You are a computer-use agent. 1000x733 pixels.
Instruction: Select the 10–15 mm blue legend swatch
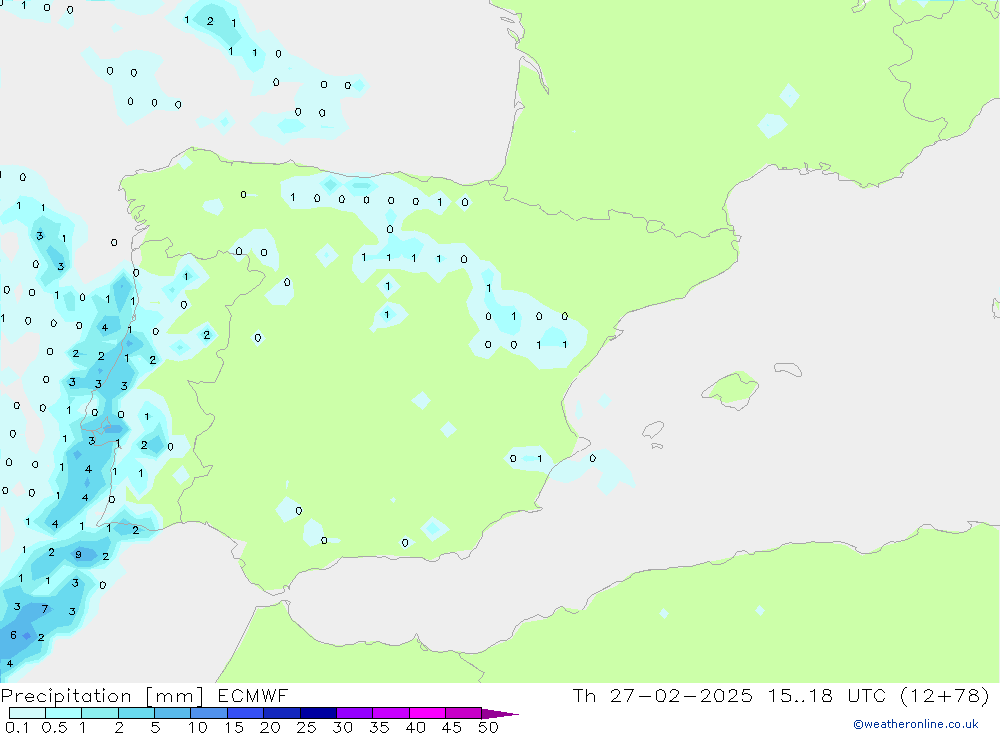click(209, 713)
